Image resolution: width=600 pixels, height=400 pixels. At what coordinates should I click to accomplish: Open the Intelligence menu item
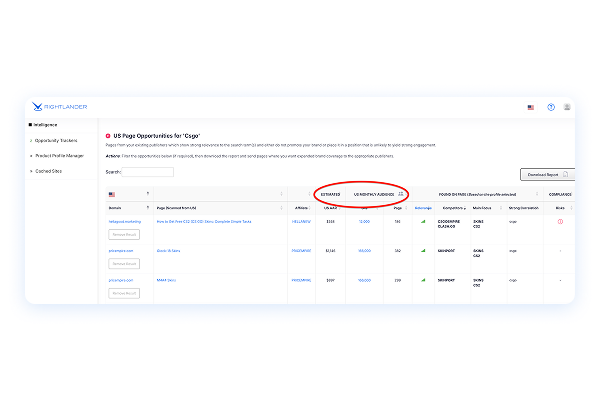pos(46,125)
